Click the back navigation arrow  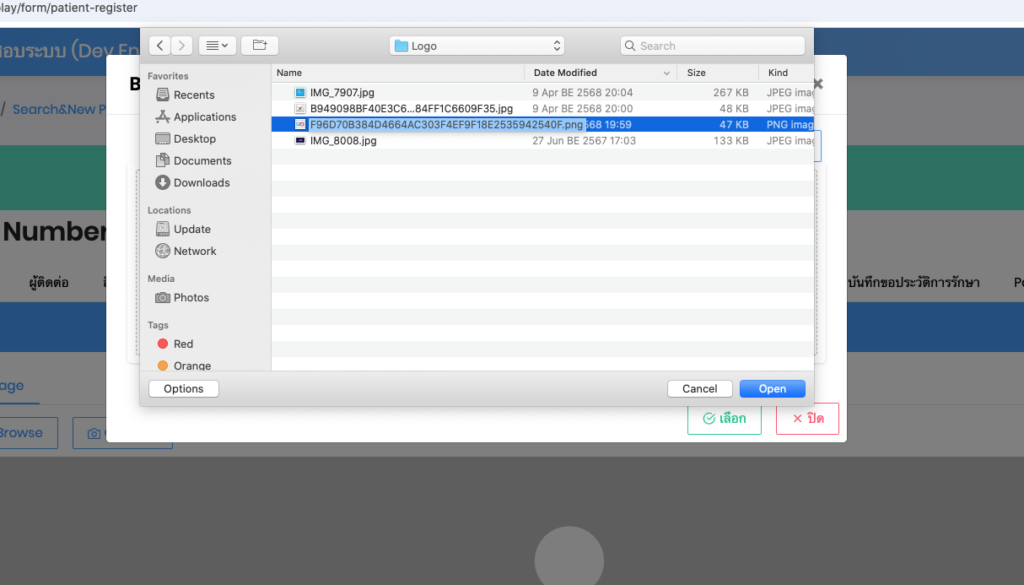coord(160,46)
